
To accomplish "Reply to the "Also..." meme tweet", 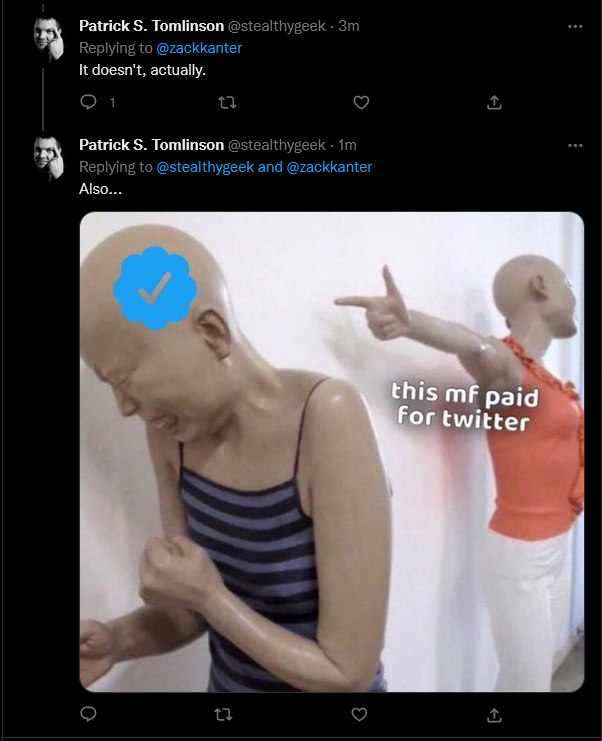I will [x=88, y=714].
